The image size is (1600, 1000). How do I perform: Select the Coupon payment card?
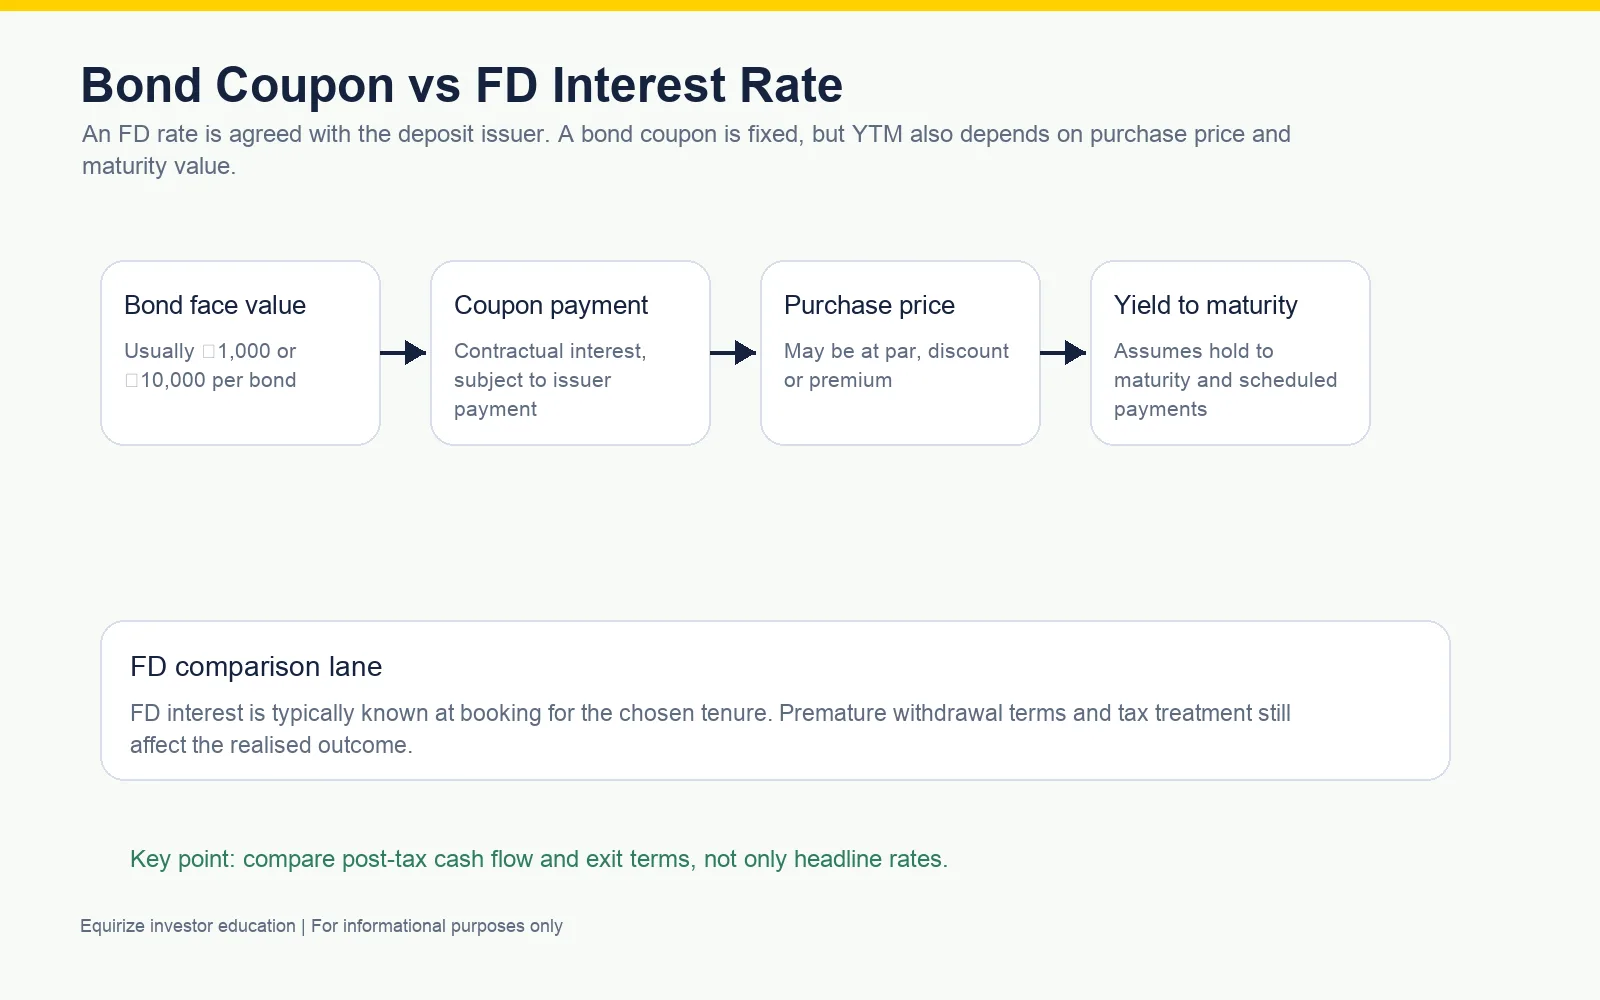pos(570,353)
